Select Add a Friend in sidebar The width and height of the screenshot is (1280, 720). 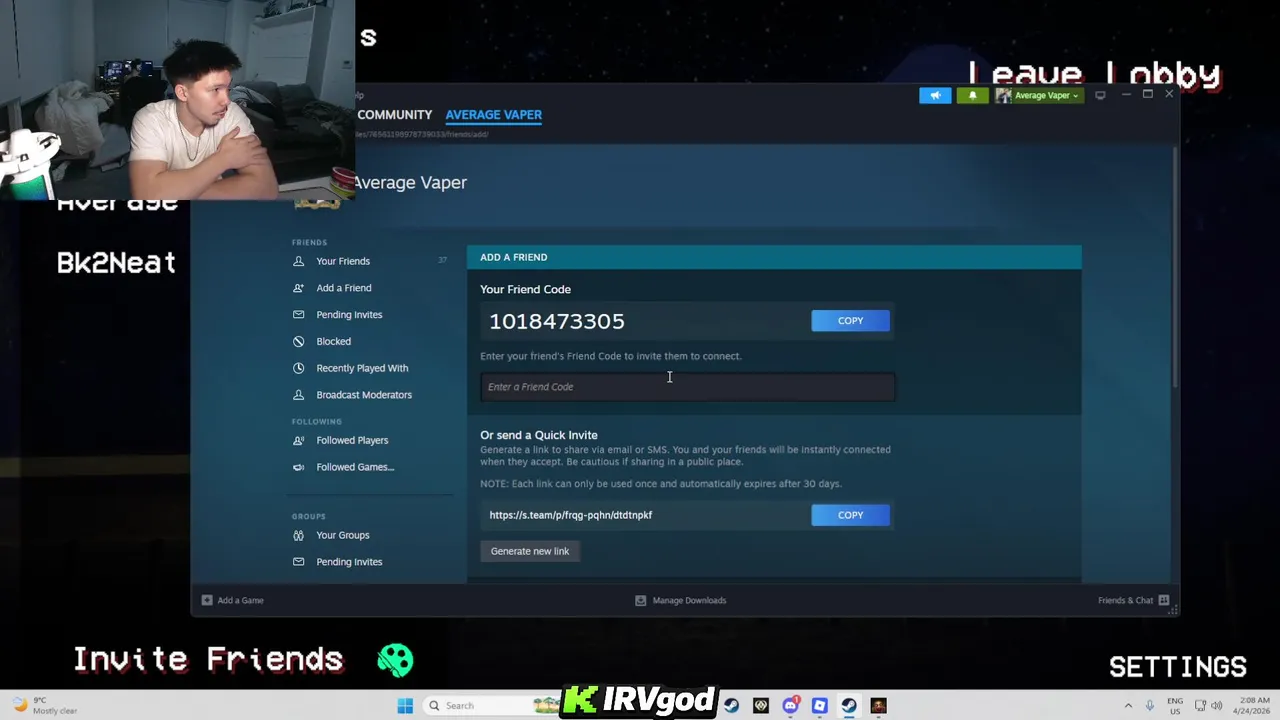tap(344, 288)
